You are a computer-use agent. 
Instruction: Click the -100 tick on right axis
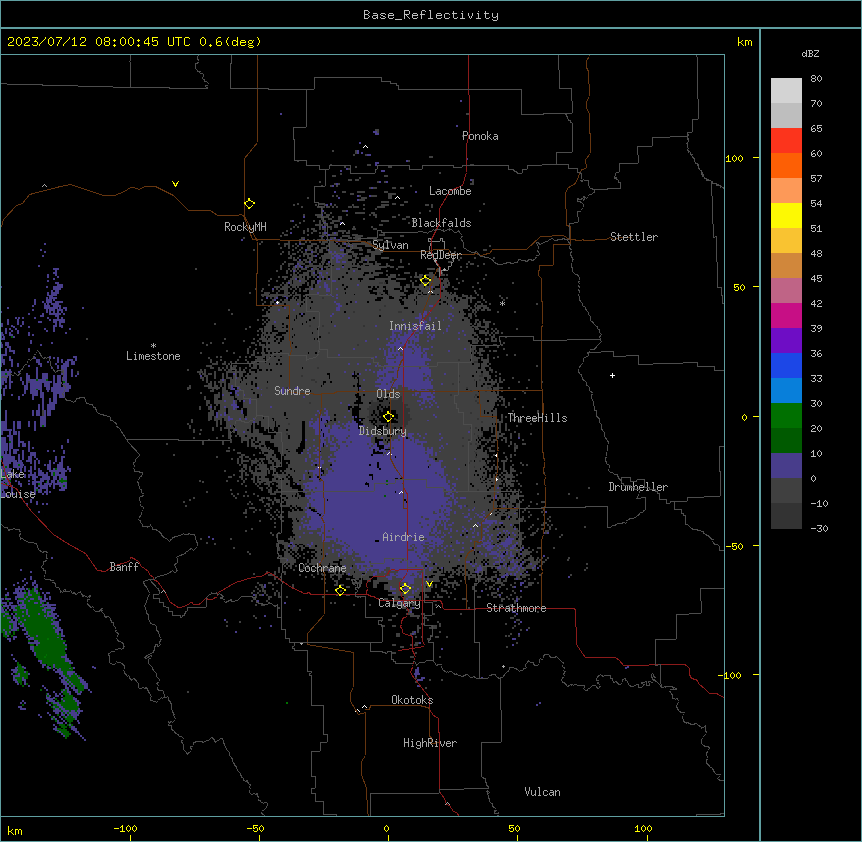[x=731, y=675]
